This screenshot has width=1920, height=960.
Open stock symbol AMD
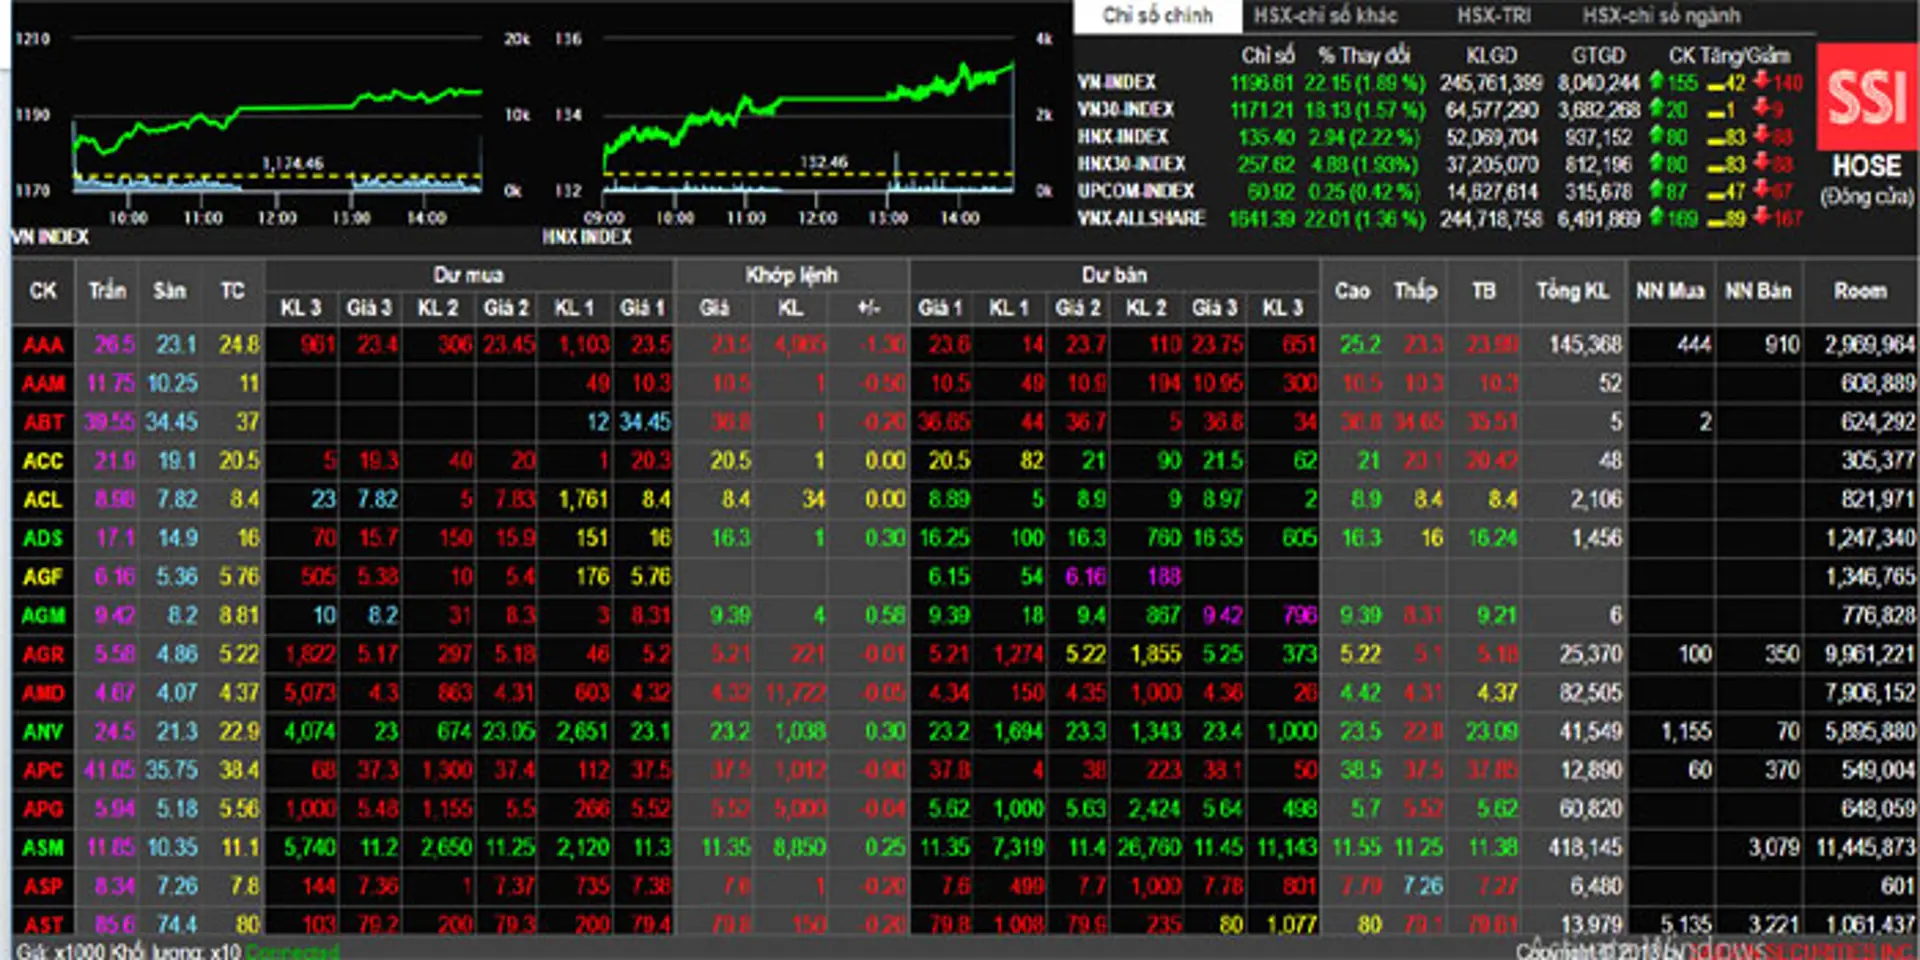[43, 693]
